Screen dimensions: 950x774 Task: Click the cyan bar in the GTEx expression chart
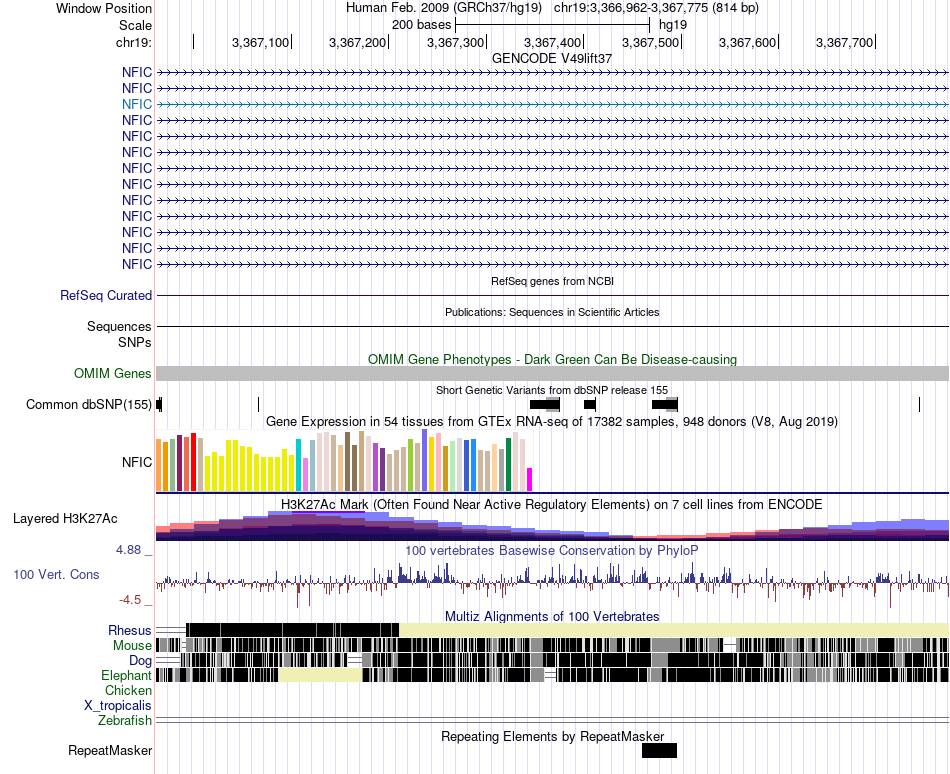(298, 465)
